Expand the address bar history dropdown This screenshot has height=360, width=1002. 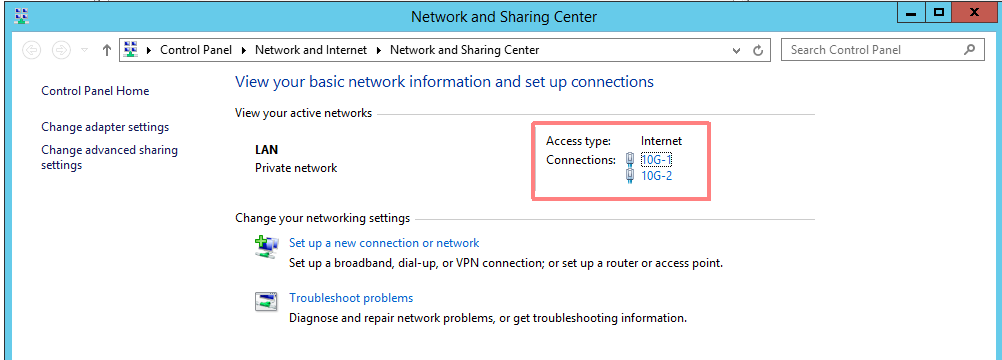[x=737, y=51]
